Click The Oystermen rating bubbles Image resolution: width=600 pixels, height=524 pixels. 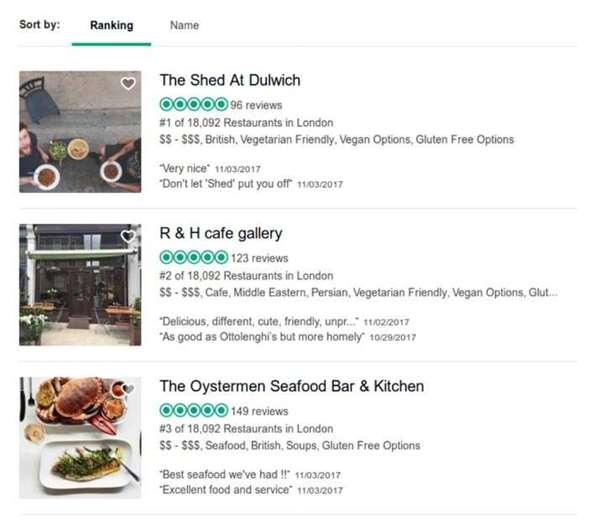tap(193, 410)
